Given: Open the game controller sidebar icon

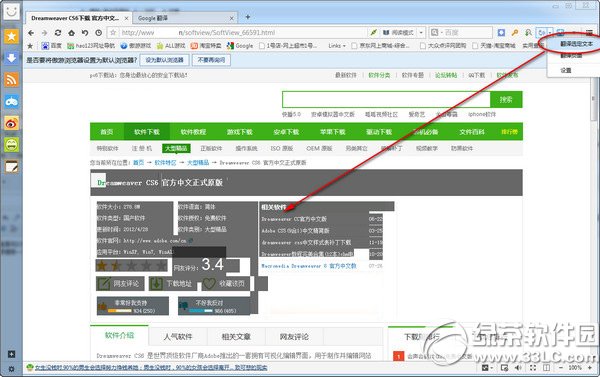Looking at the screenshot, I should [x=11, y=101].
